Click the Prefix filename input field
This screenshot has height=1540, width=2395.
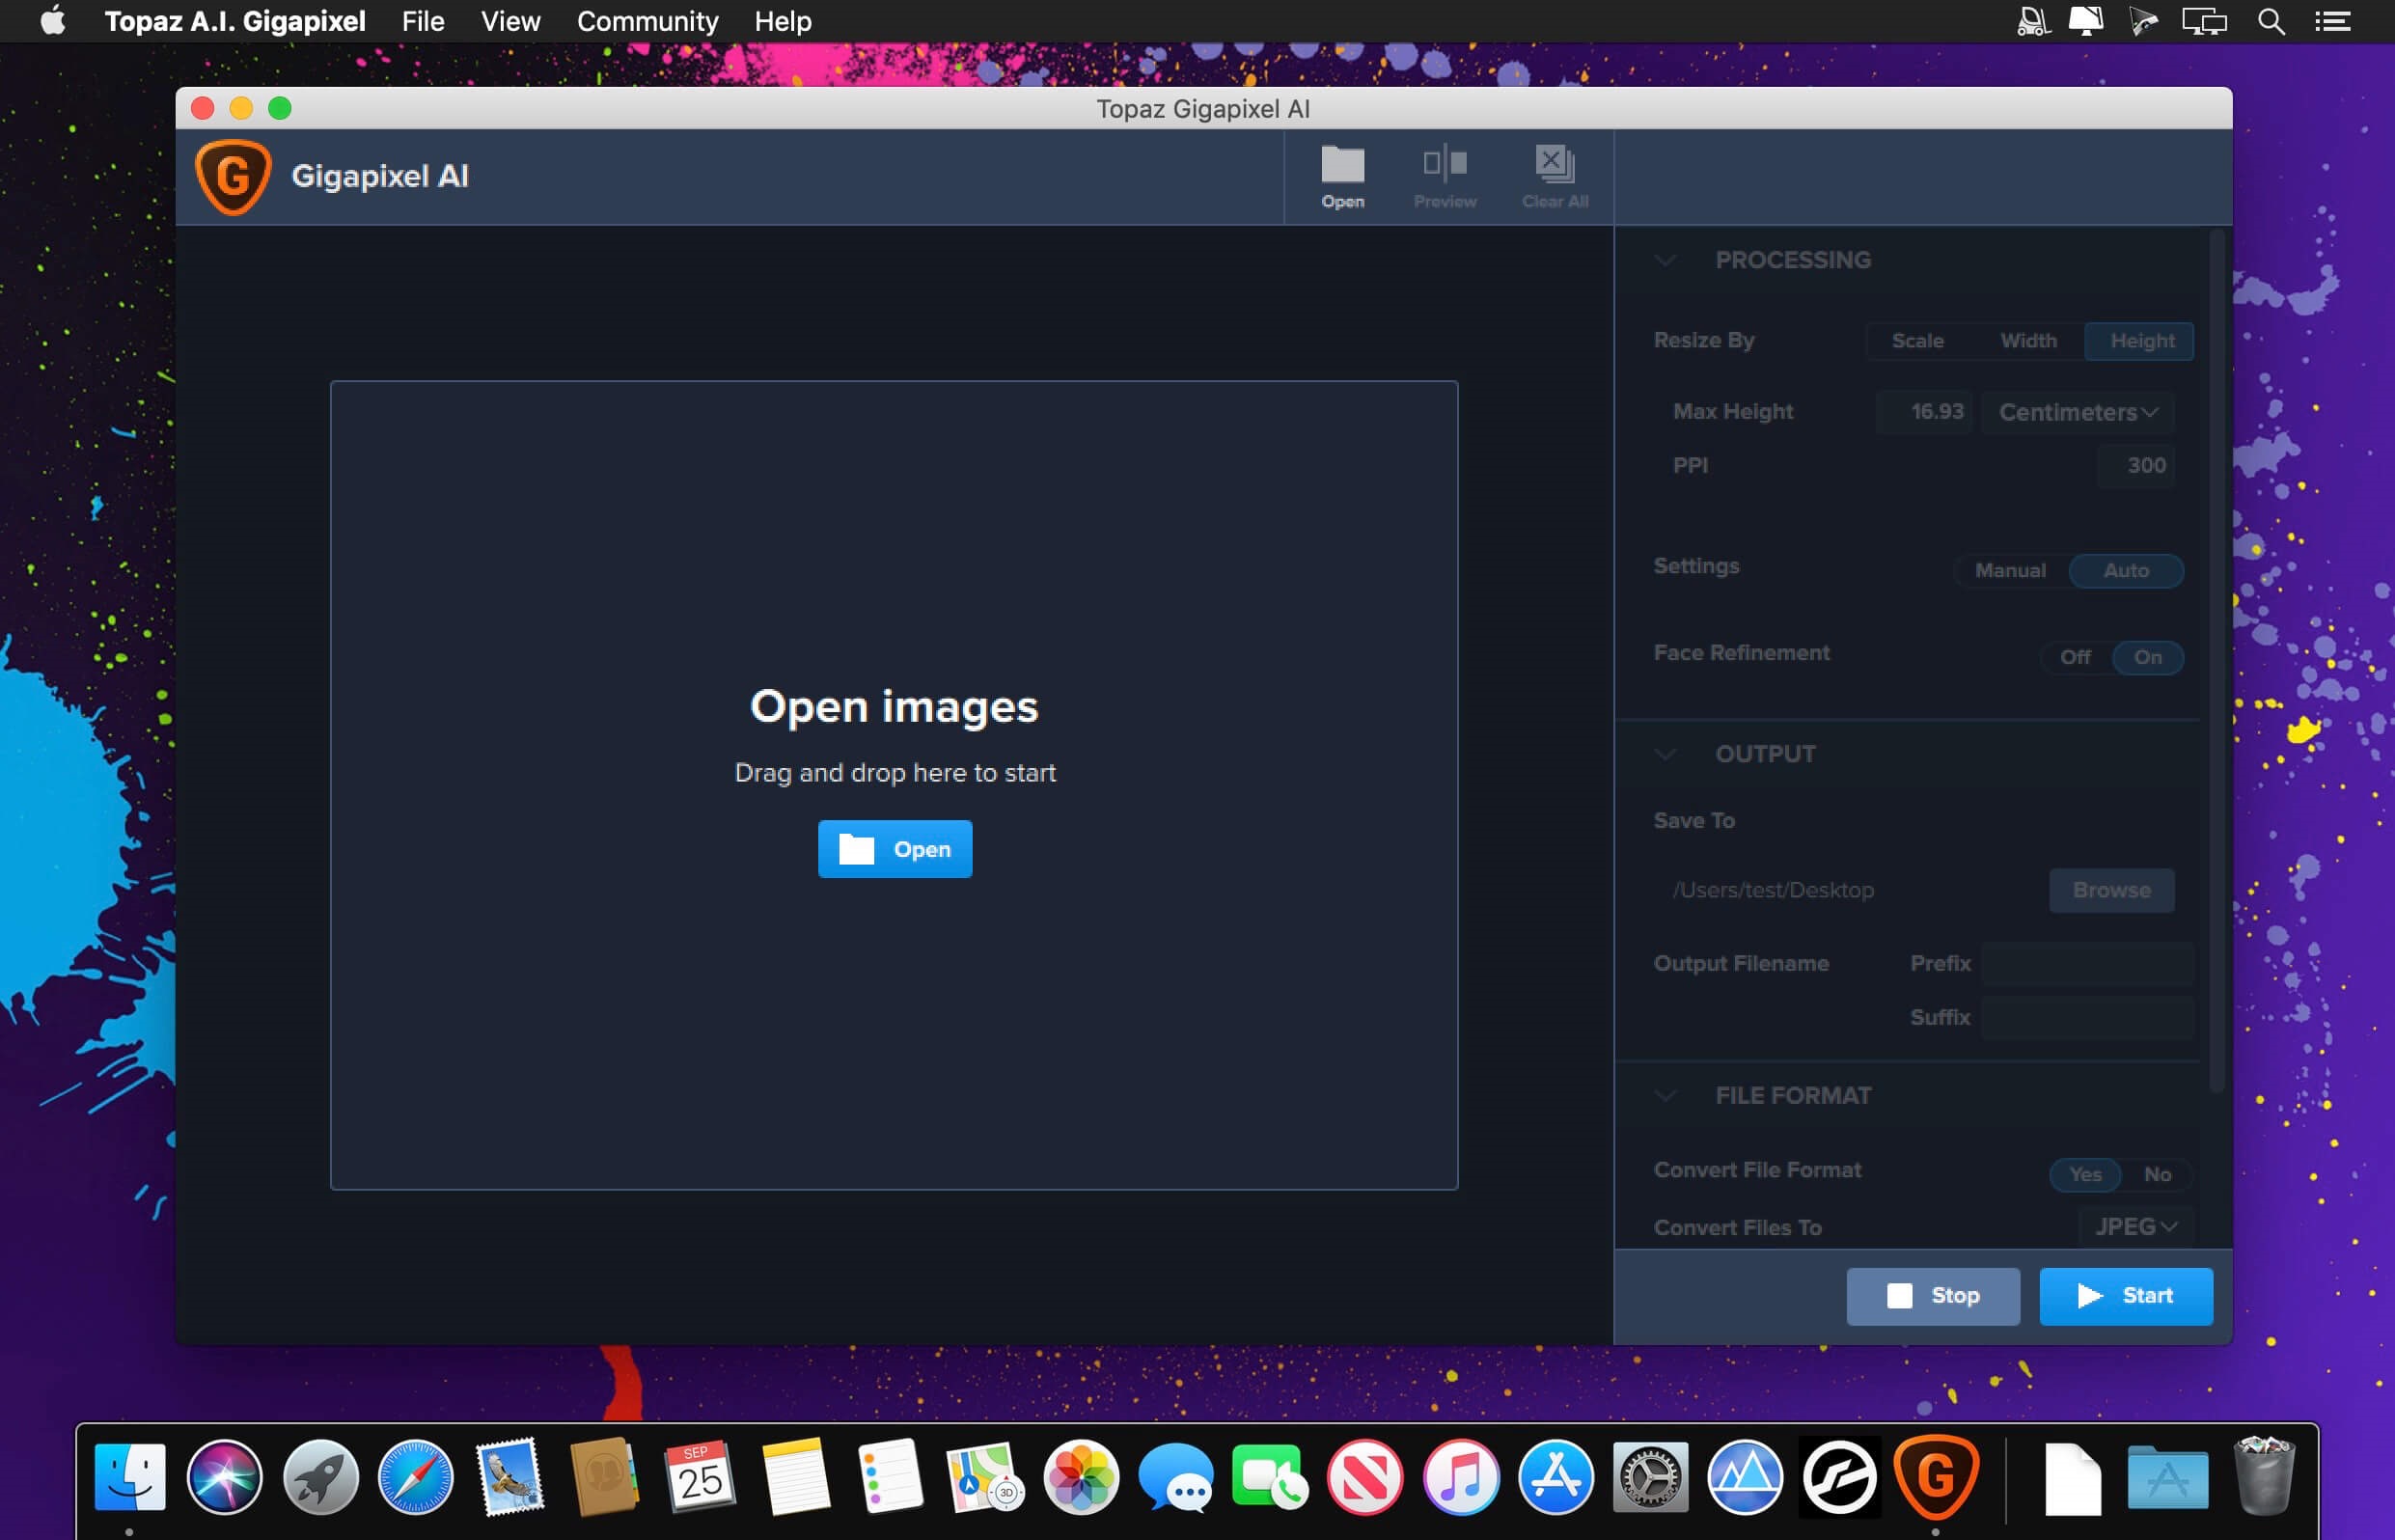click(x=2087, y=963)
